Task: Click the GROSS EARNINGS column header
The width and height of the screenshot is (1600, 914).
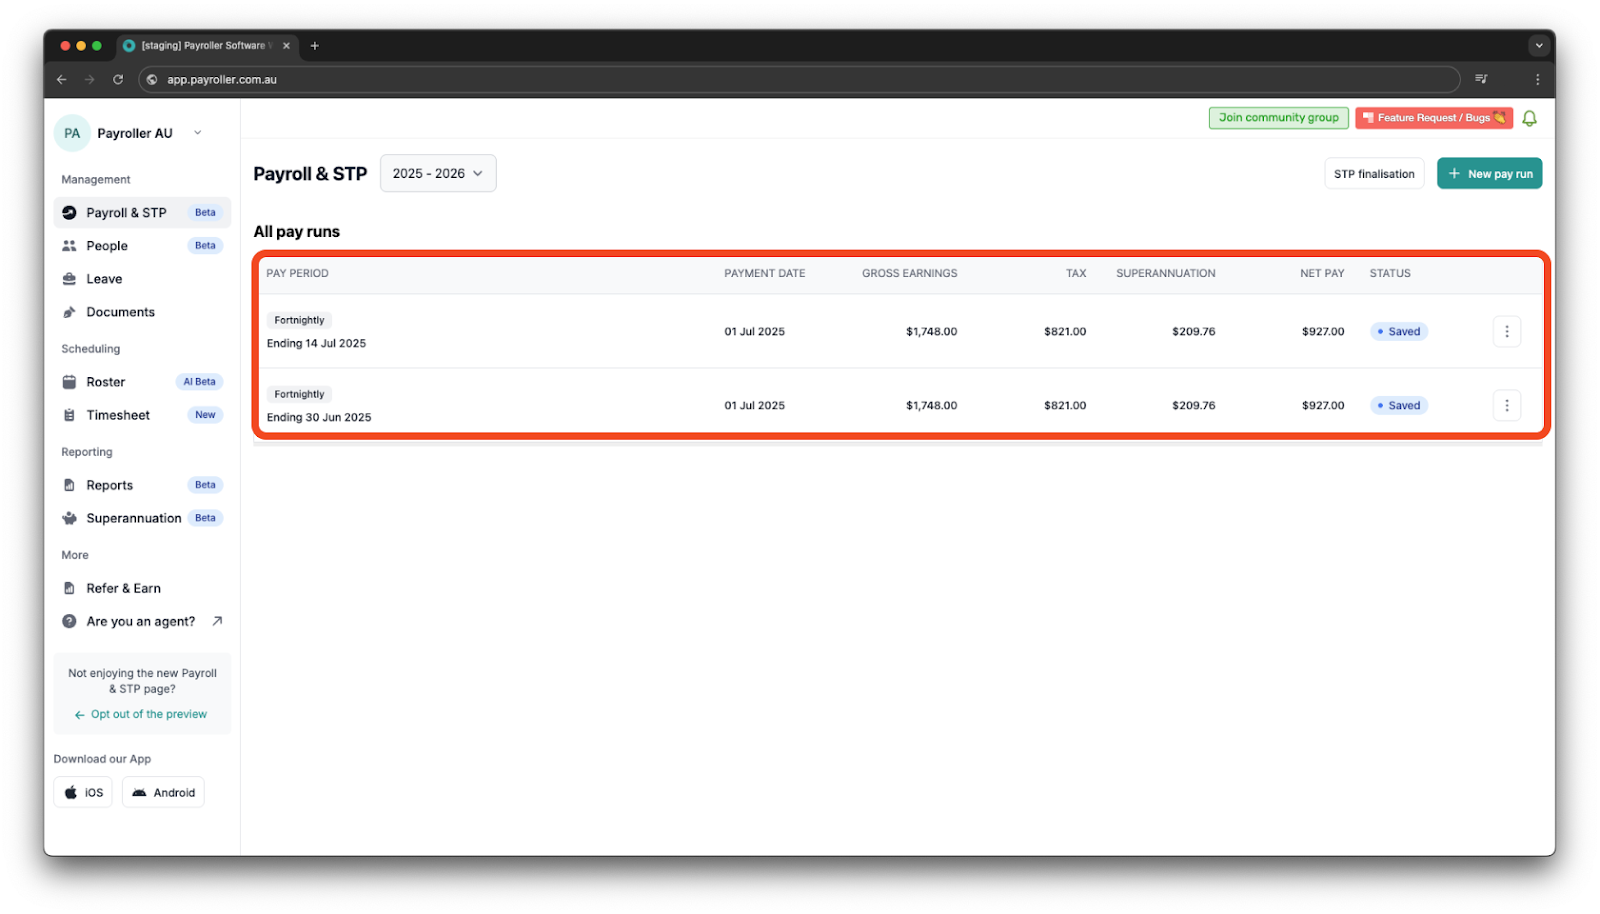Action: 909,273
